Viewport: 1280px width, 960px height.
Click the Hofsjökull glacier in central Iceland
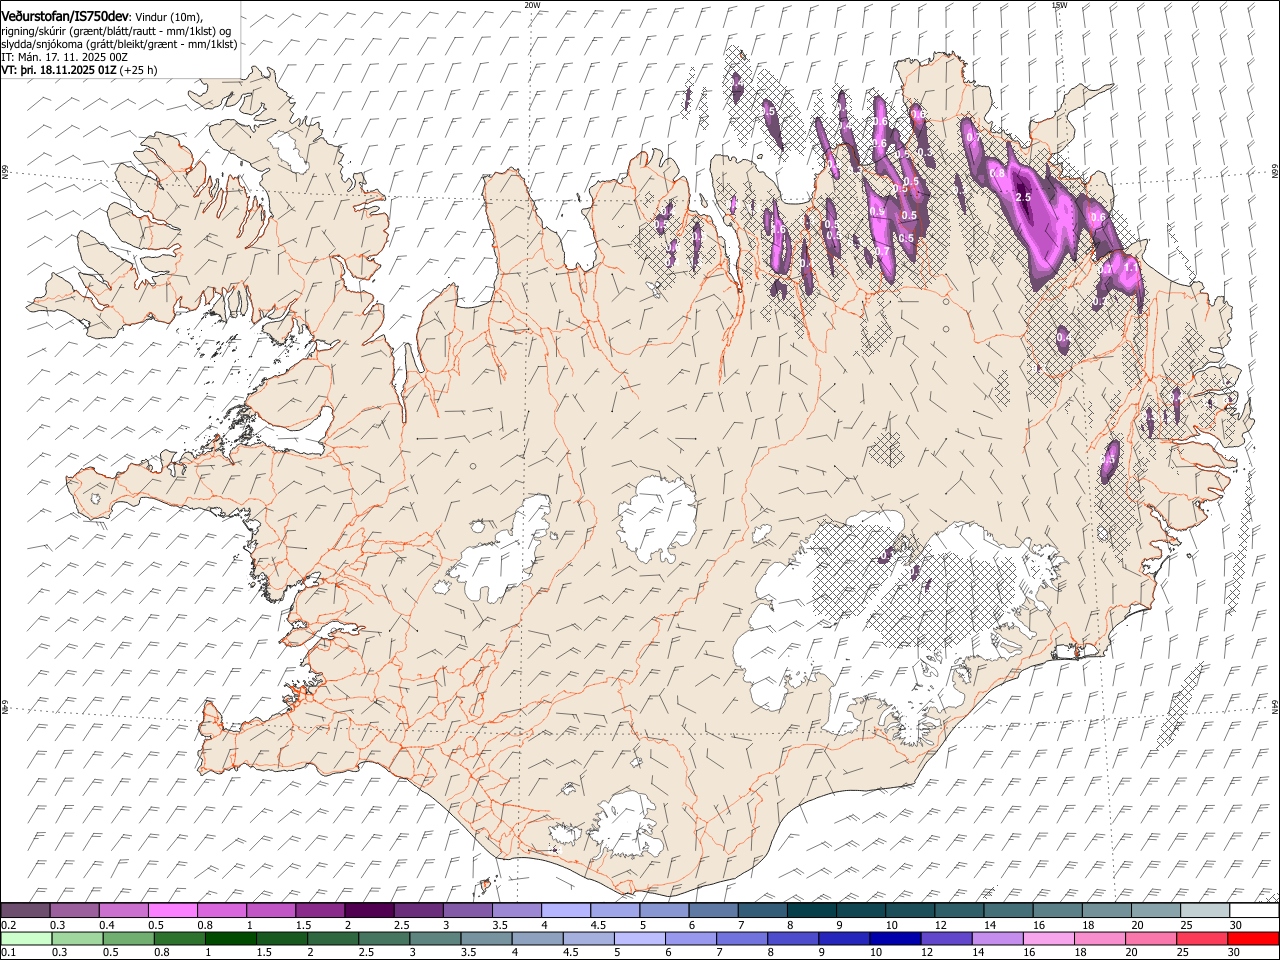tap(656, 518)
